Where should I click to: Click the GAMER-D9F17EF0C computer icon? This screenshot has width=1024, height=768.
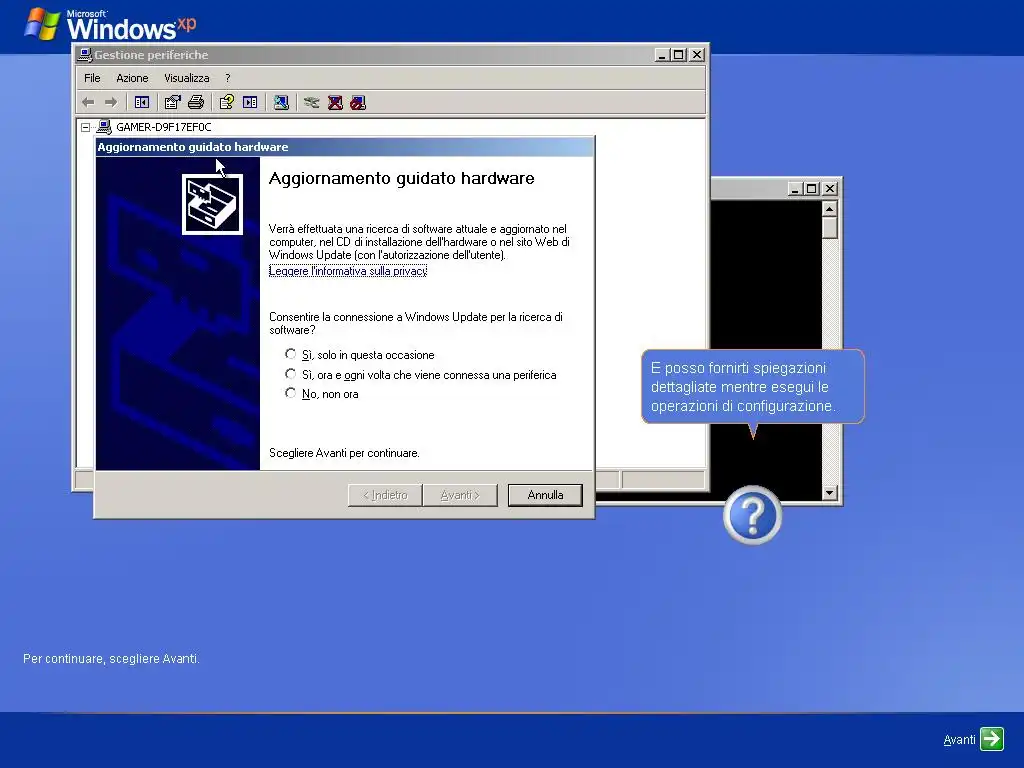click(104, 127)
